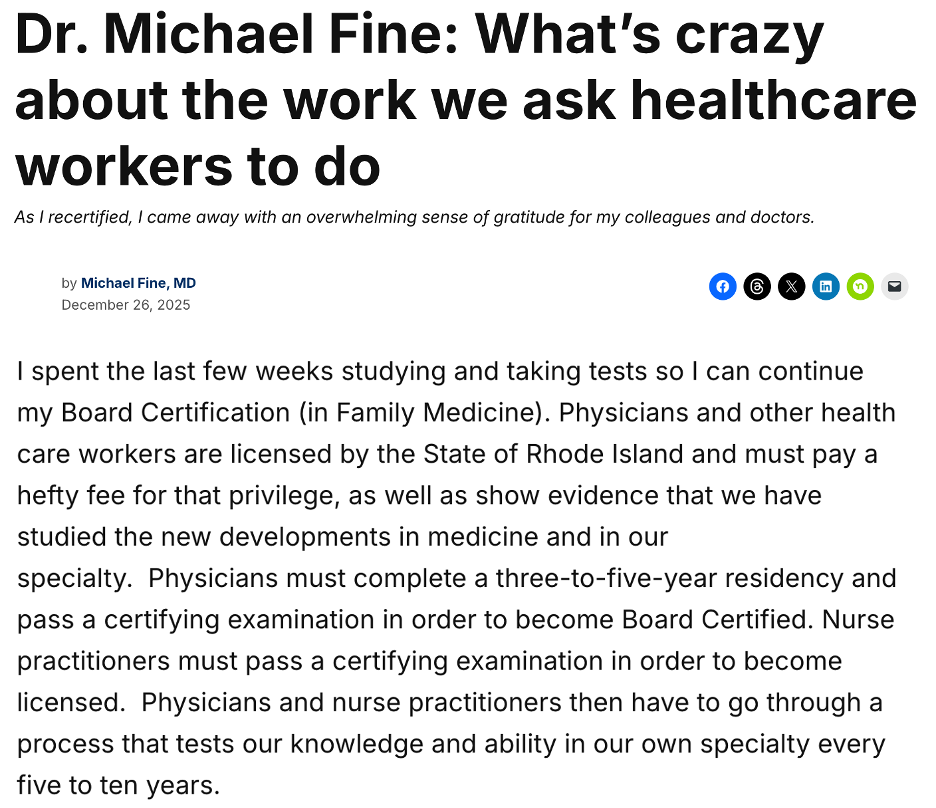This screenshot has height=808, width=936.
Task: Email this article via envelope icon
Action: point(894,287)
